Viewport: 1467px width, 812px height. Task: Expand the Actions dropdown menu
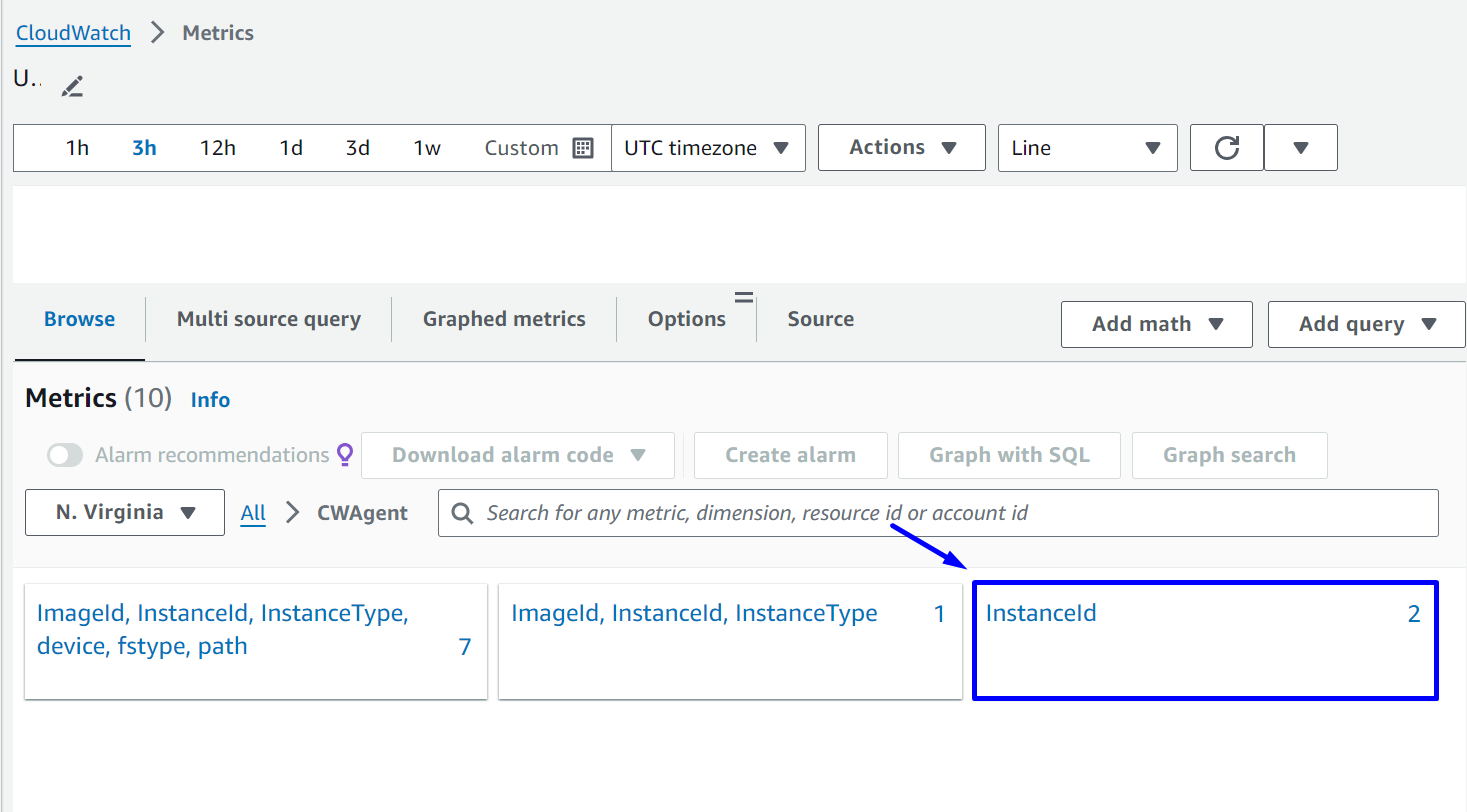tap(901, 148)
